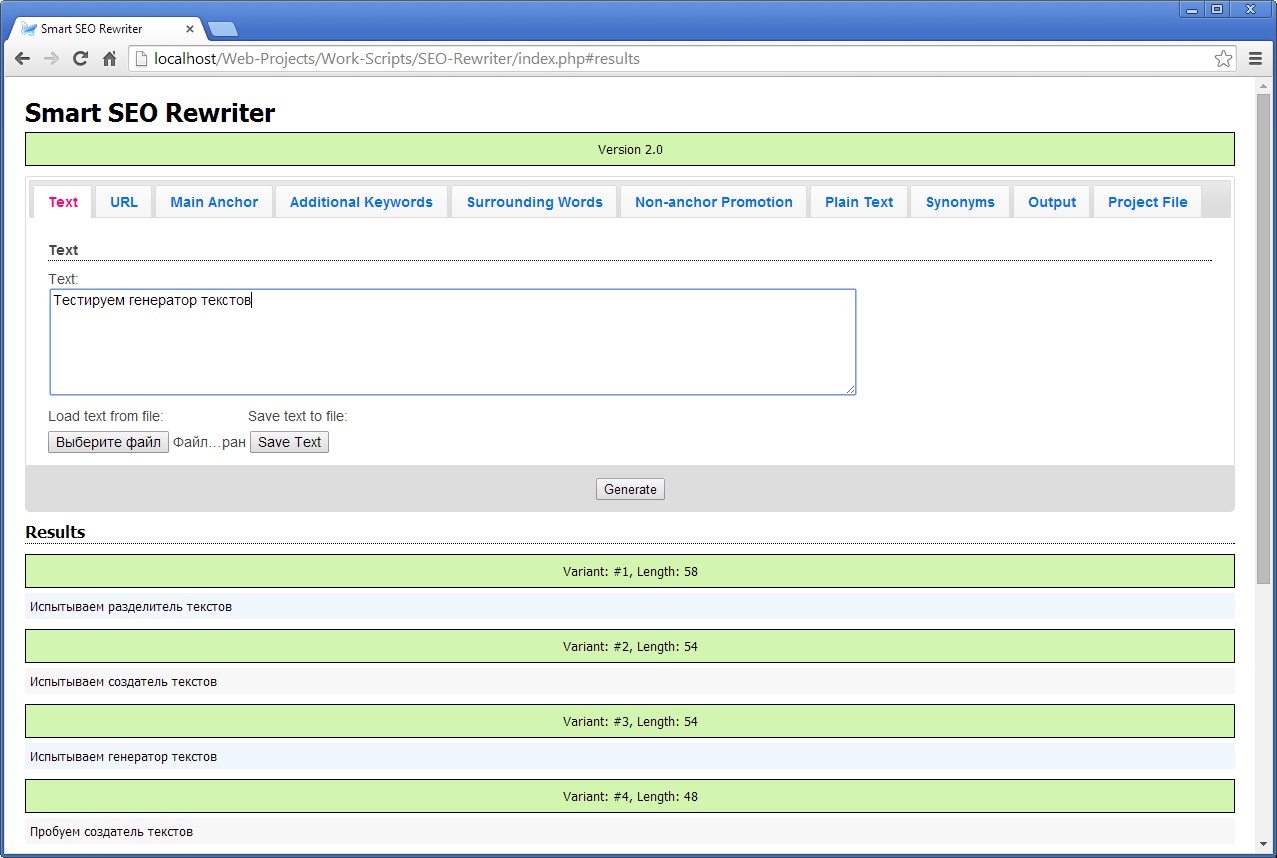Image resolution: width=1277 pixels, height=858 pixels.
Task: Open the URL tab
Action: coord(124,202)
